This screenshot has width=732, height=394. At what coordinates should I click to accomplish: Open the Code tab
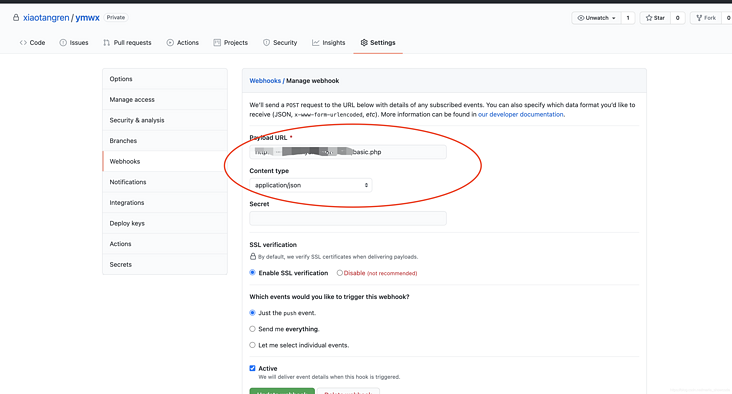point(32,42)
